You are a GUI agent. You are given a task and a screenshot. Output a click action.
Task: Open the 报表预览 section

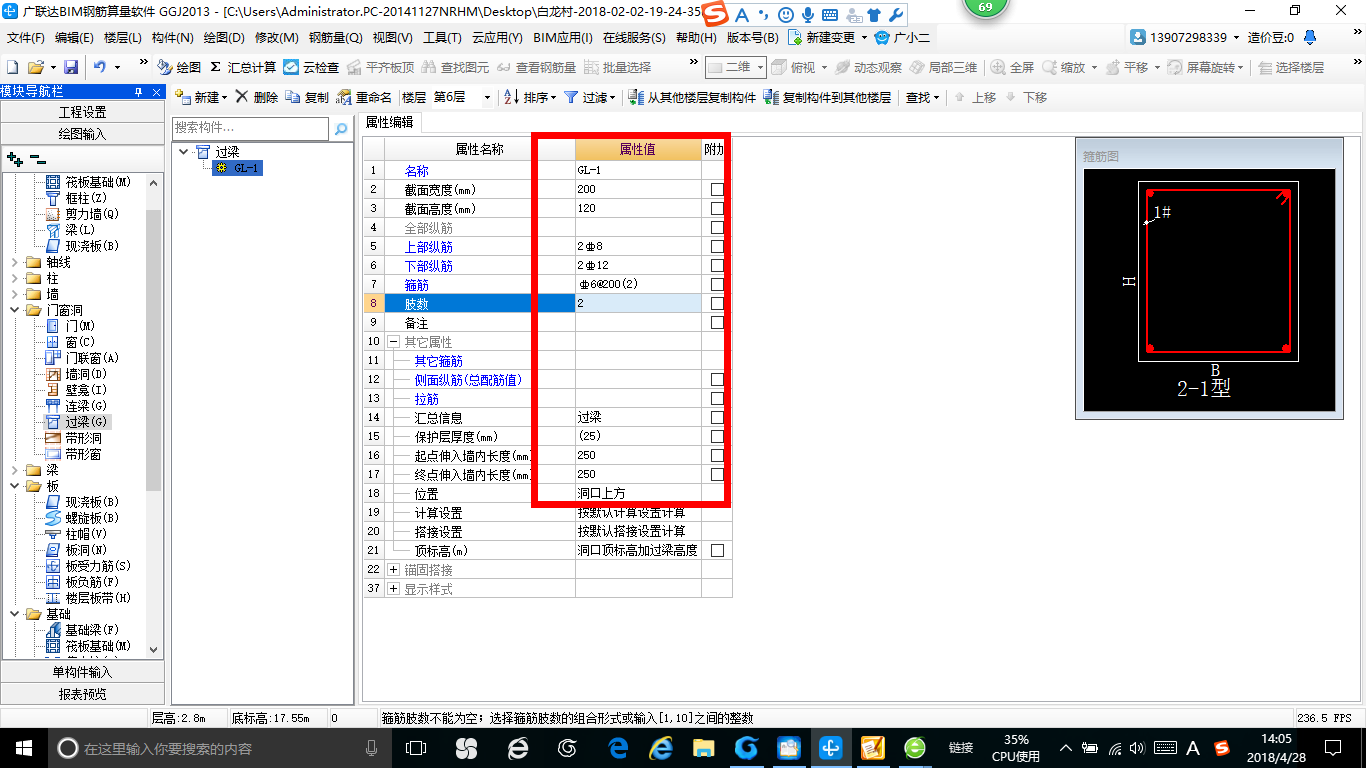(x=82, y=693)
